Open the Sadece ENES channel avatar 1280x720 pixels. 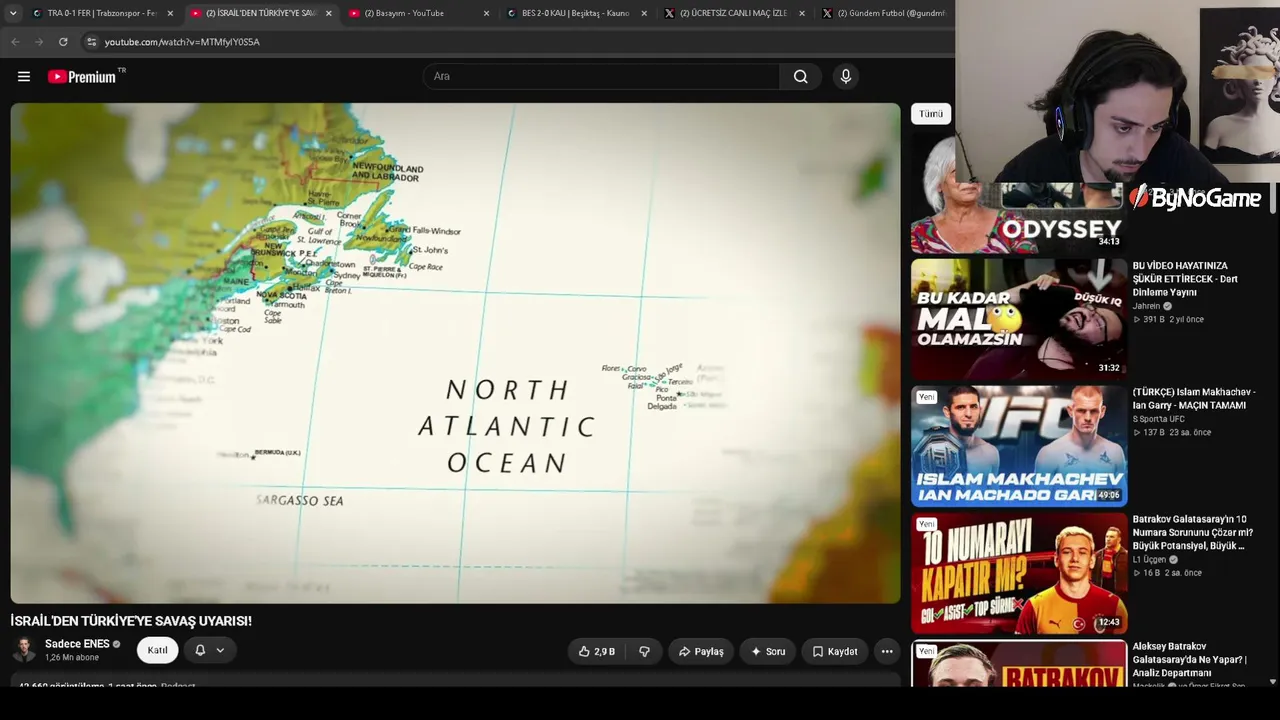[24, 650]
